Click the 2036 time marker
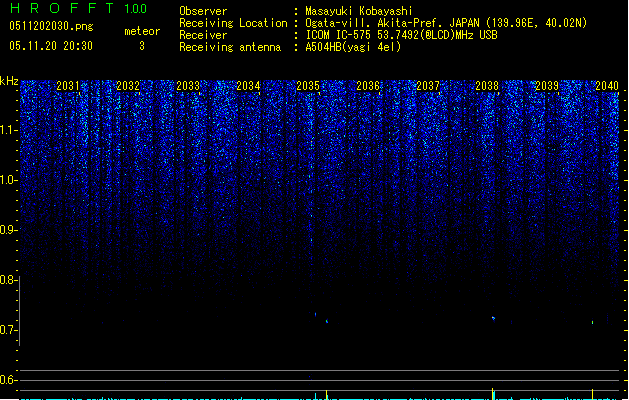This screenshot has height=400, width=629. click(368, 86)
